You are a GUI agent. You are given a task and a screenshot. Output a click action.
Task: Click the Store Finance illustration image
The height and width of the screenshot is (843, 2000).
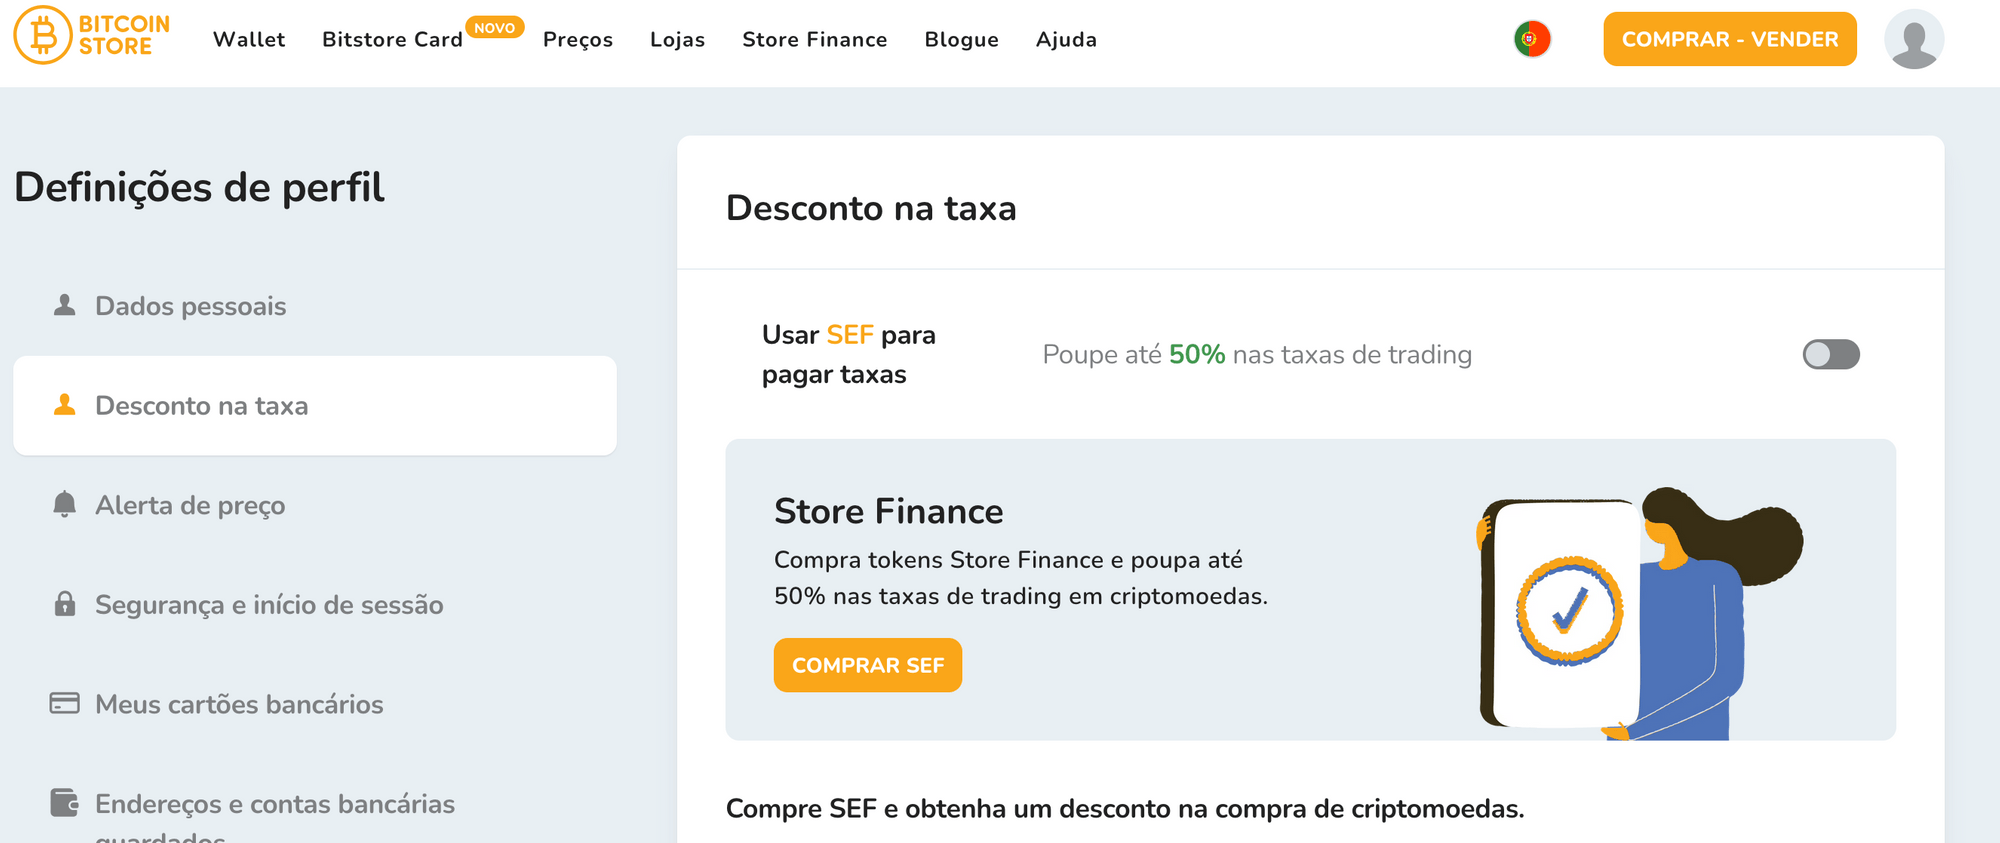coord(1640,614)
